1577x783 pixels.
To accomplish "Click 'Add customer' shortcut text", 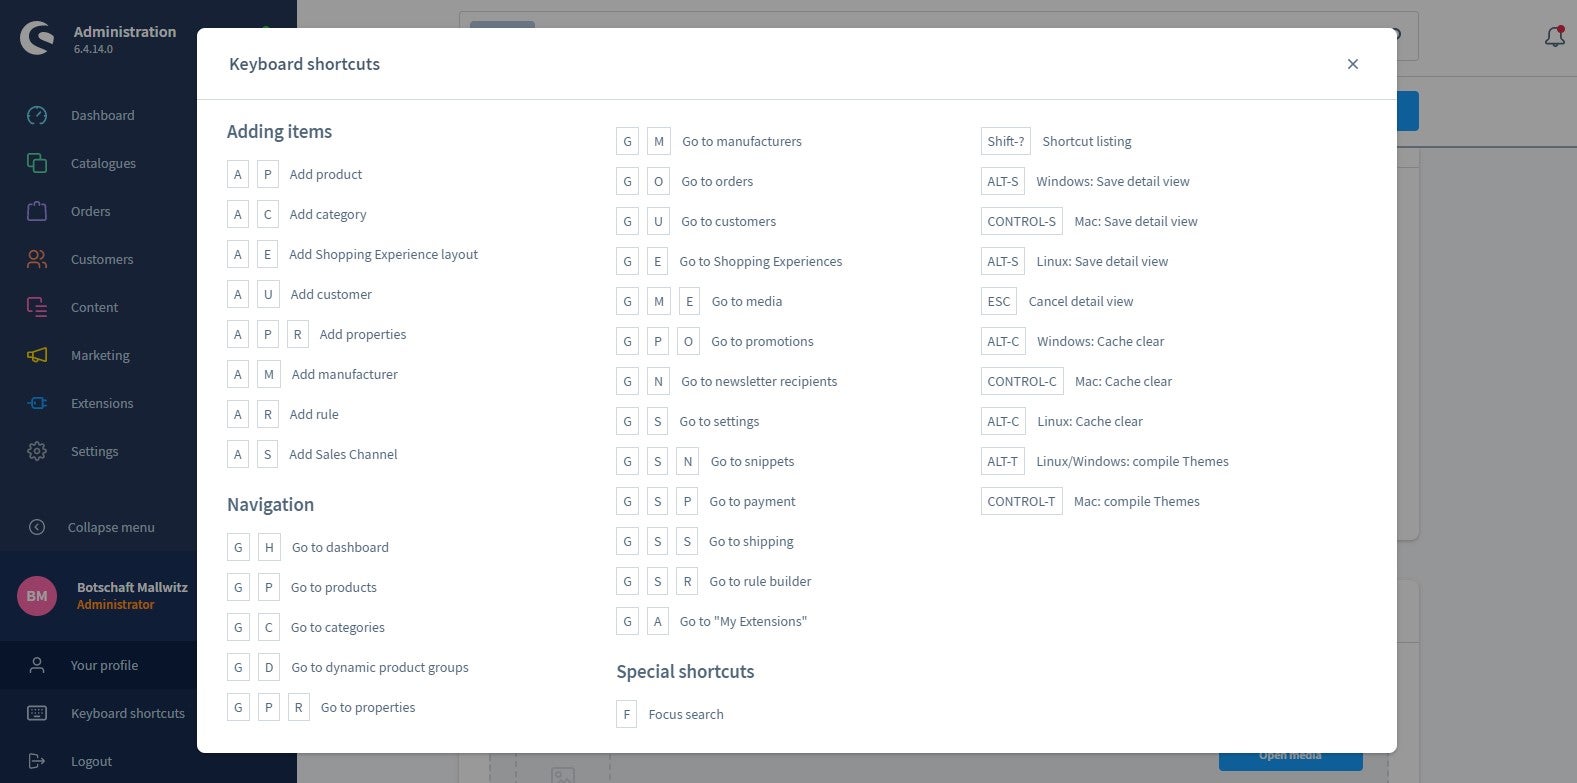I will pos(331,294).
